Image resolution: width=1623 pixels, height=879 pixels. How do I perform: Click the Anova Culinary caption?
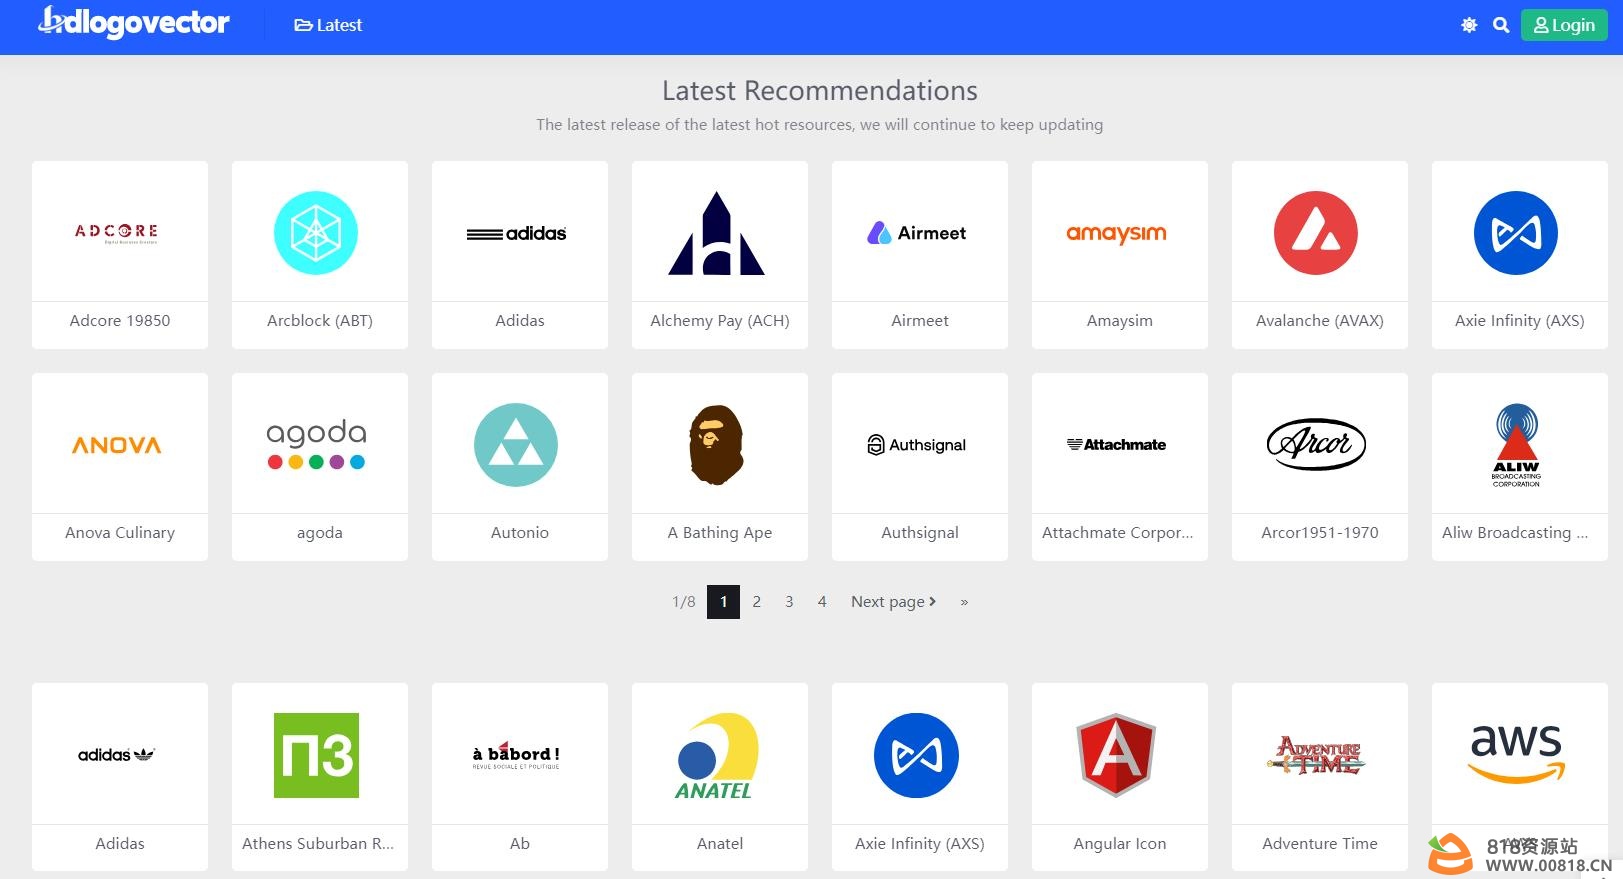(120, 533)
